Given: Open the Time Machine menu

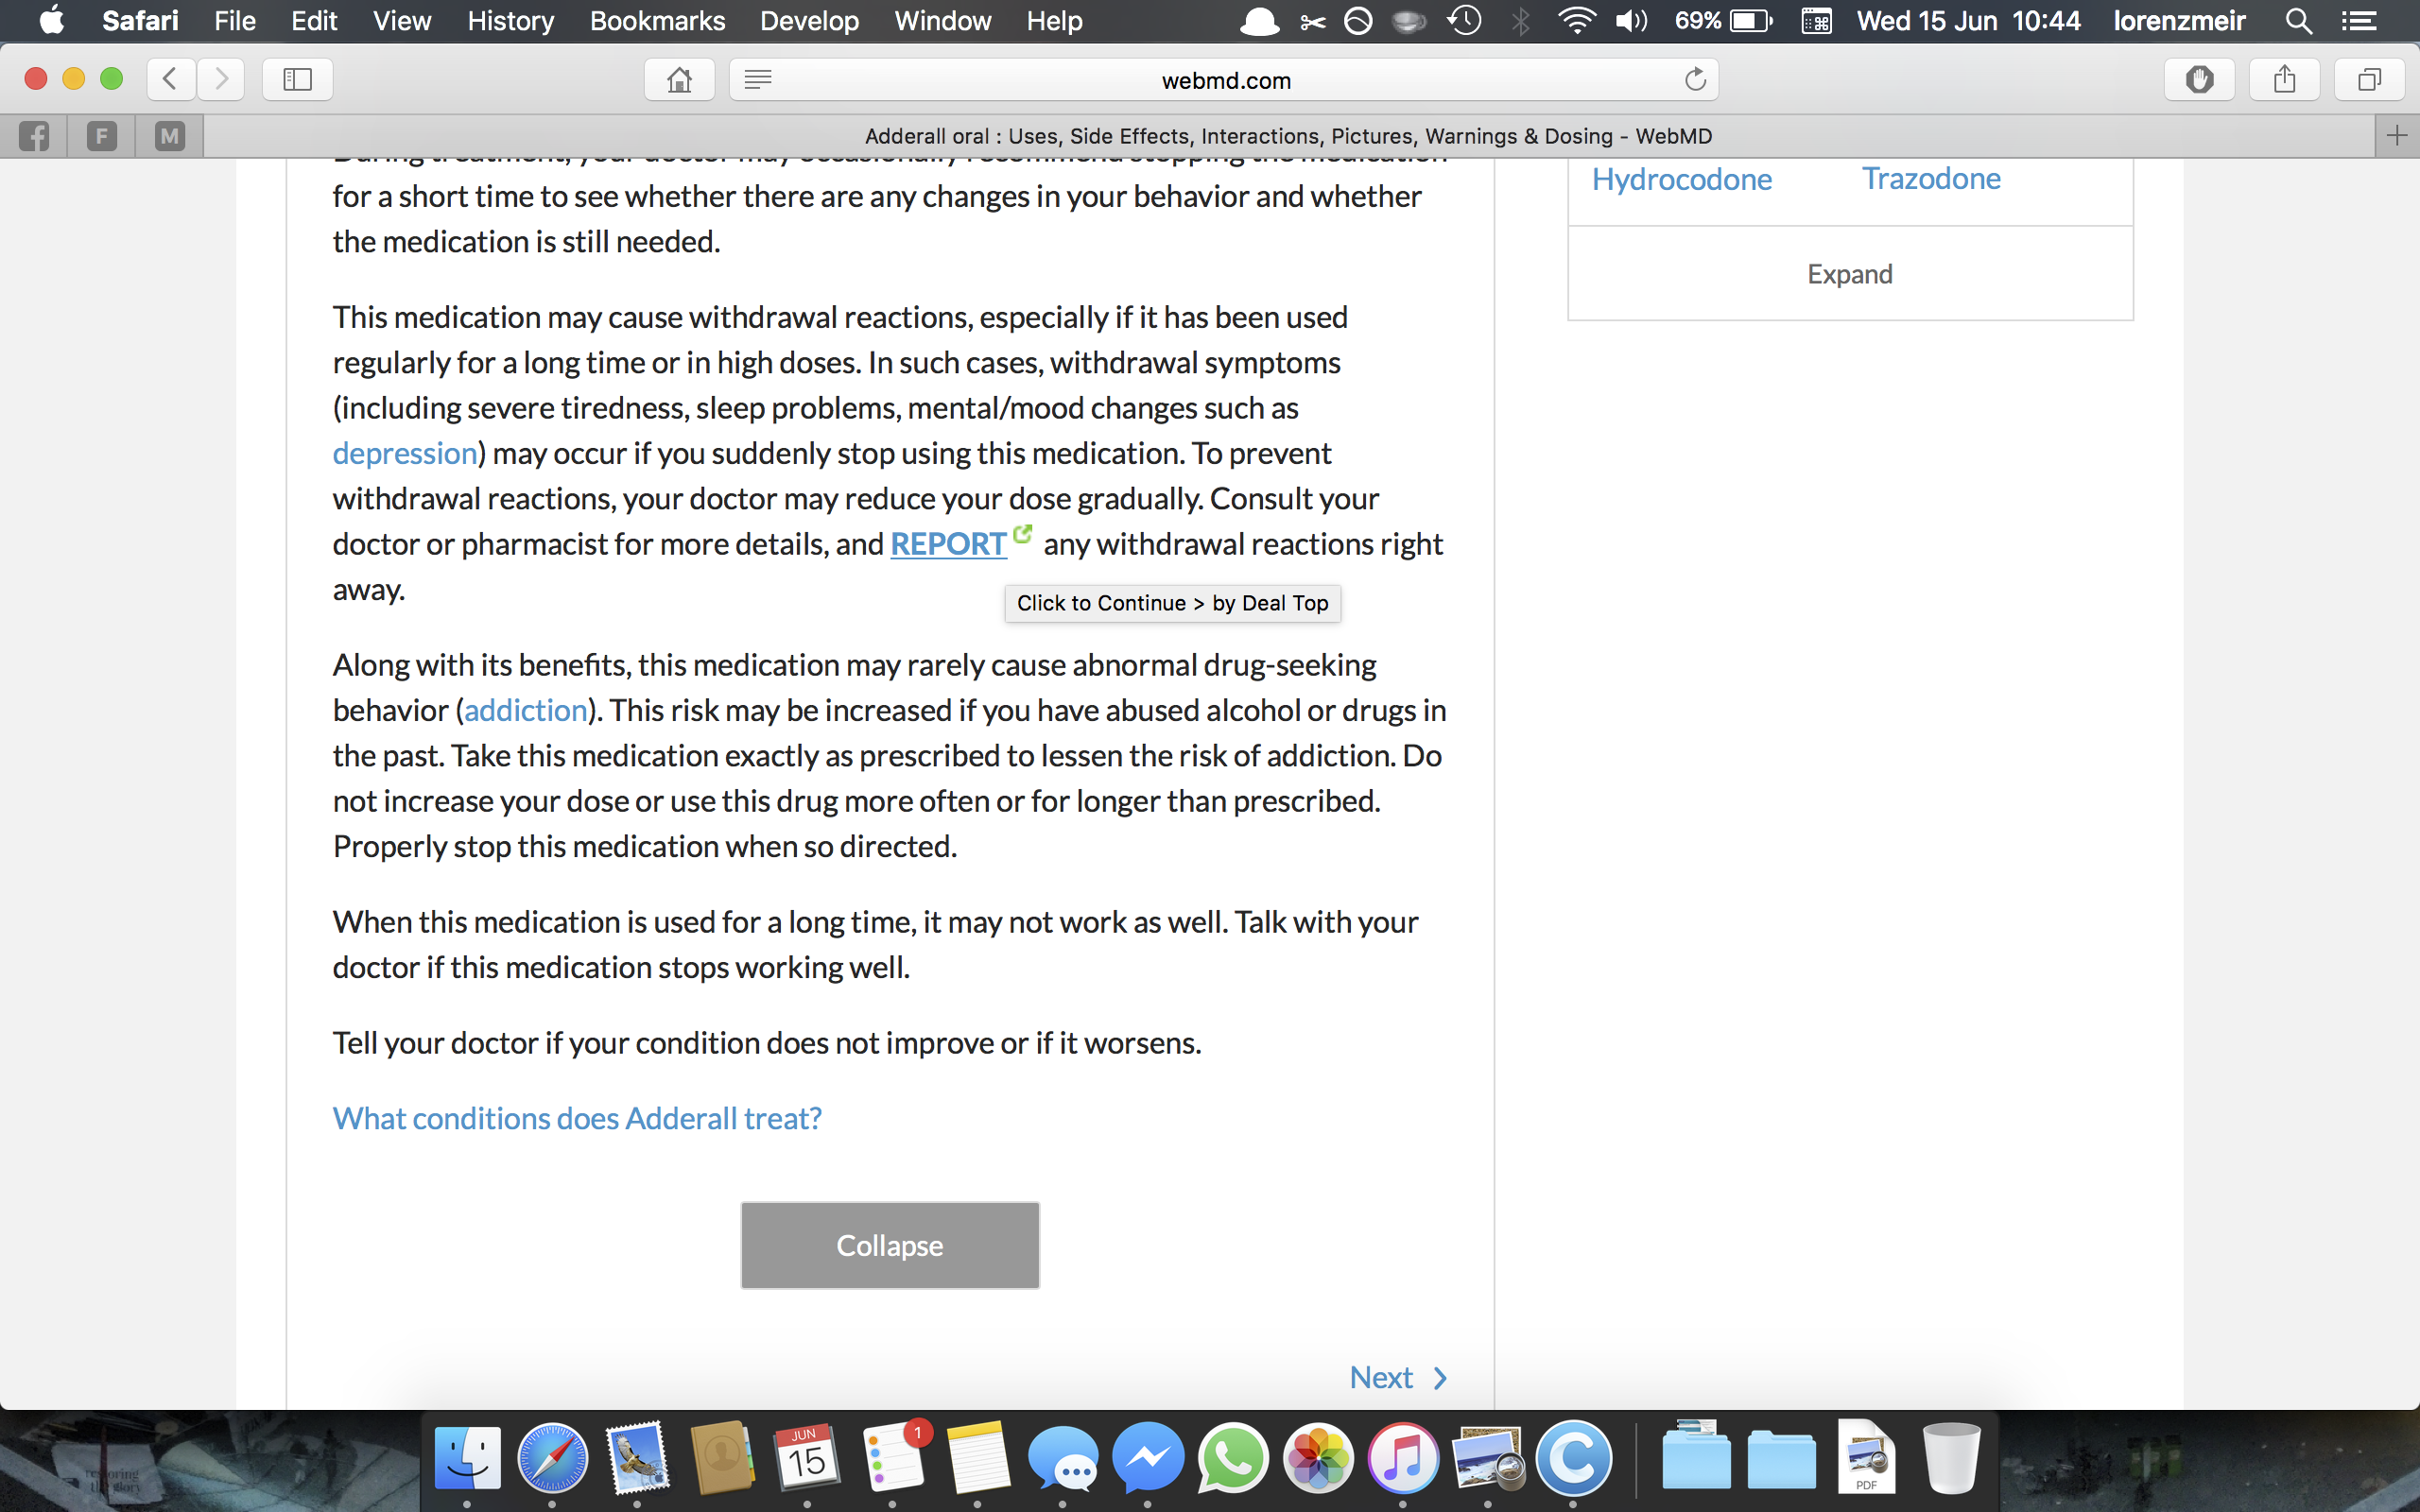Looking at the screenshot, I should coord(1465,21).
